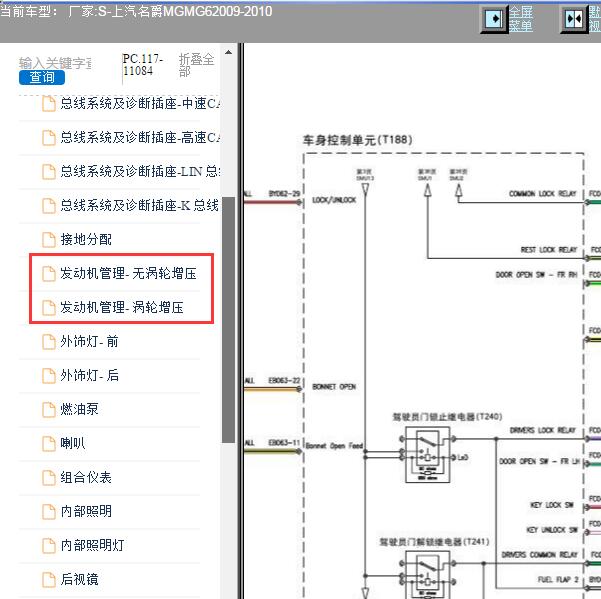Open the 燃油泵 diagram
This screenshot has height=599, width=601.
click(x=79, y=409)
